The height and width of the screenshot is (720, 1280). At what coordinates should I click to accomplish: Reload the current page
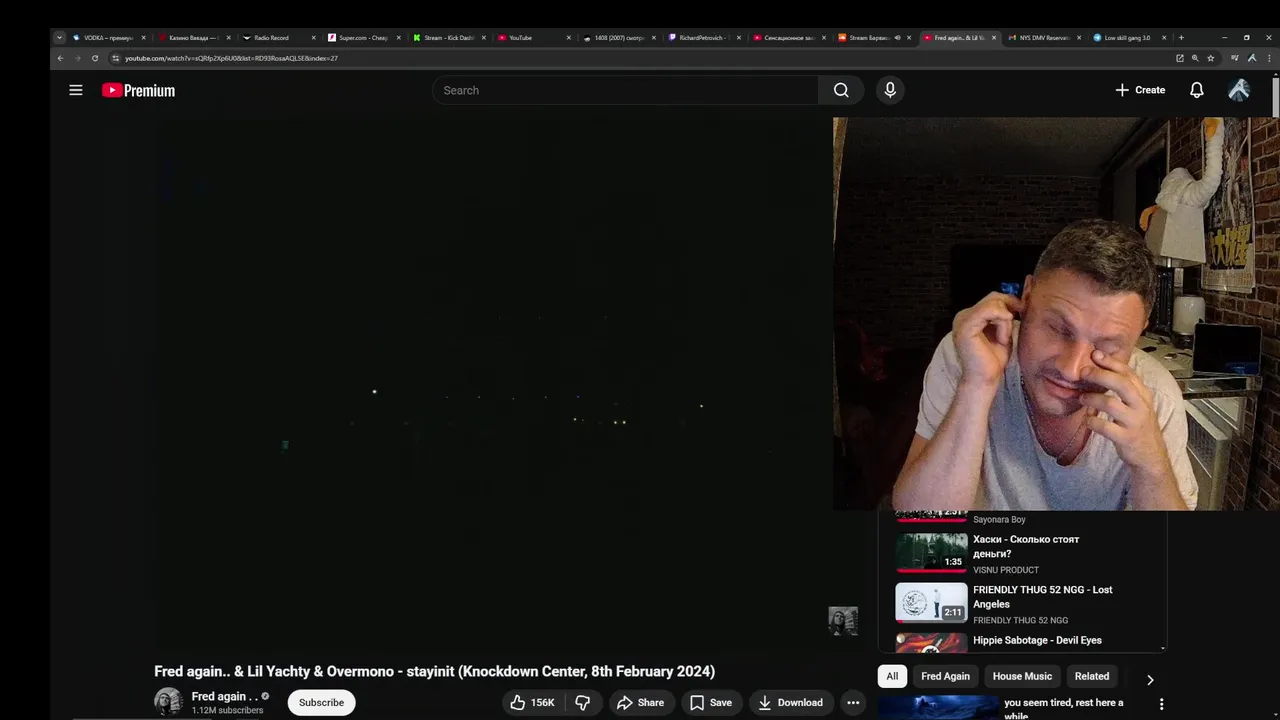click(95, 58)
